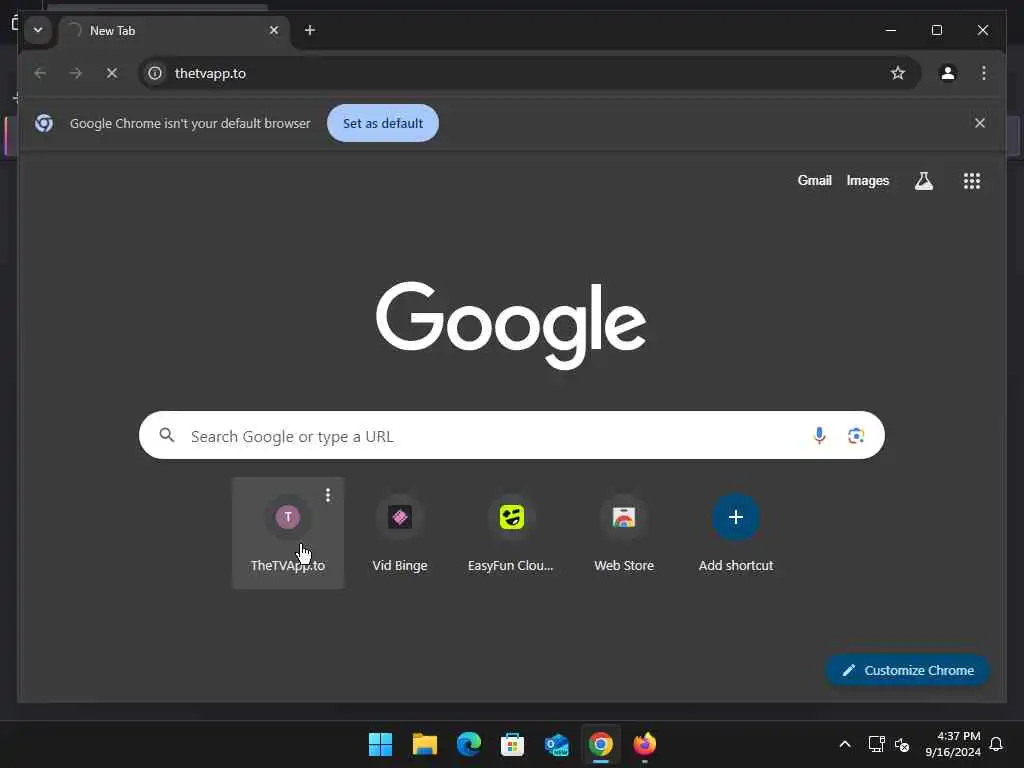Open Gmail link
The image size is (1024, 768).
coord(814,180)
